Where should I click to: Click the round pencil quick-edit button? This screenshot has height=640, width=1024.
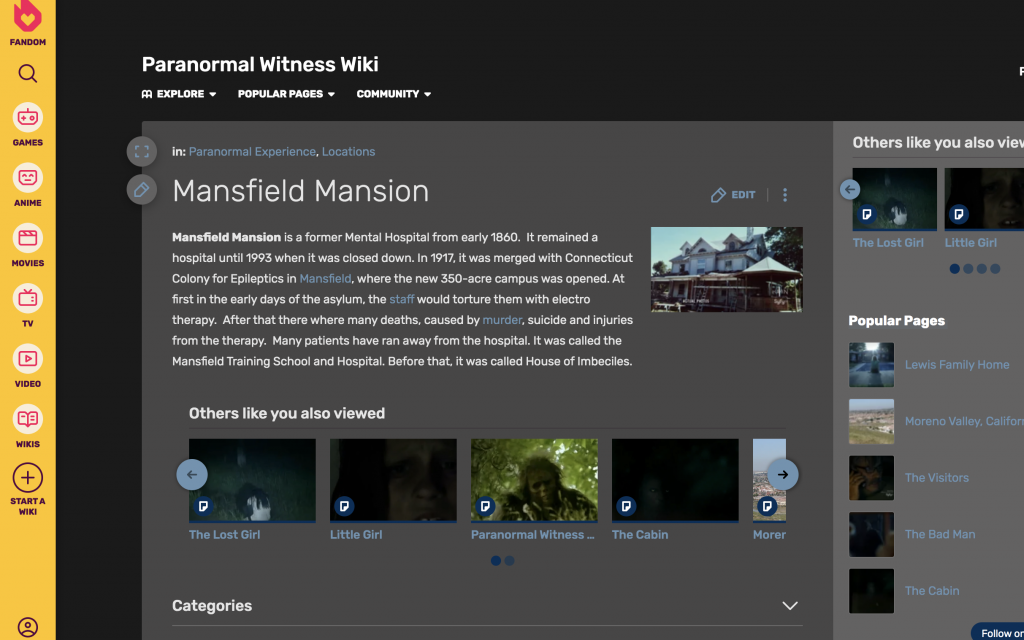click(x=142, y=189)
